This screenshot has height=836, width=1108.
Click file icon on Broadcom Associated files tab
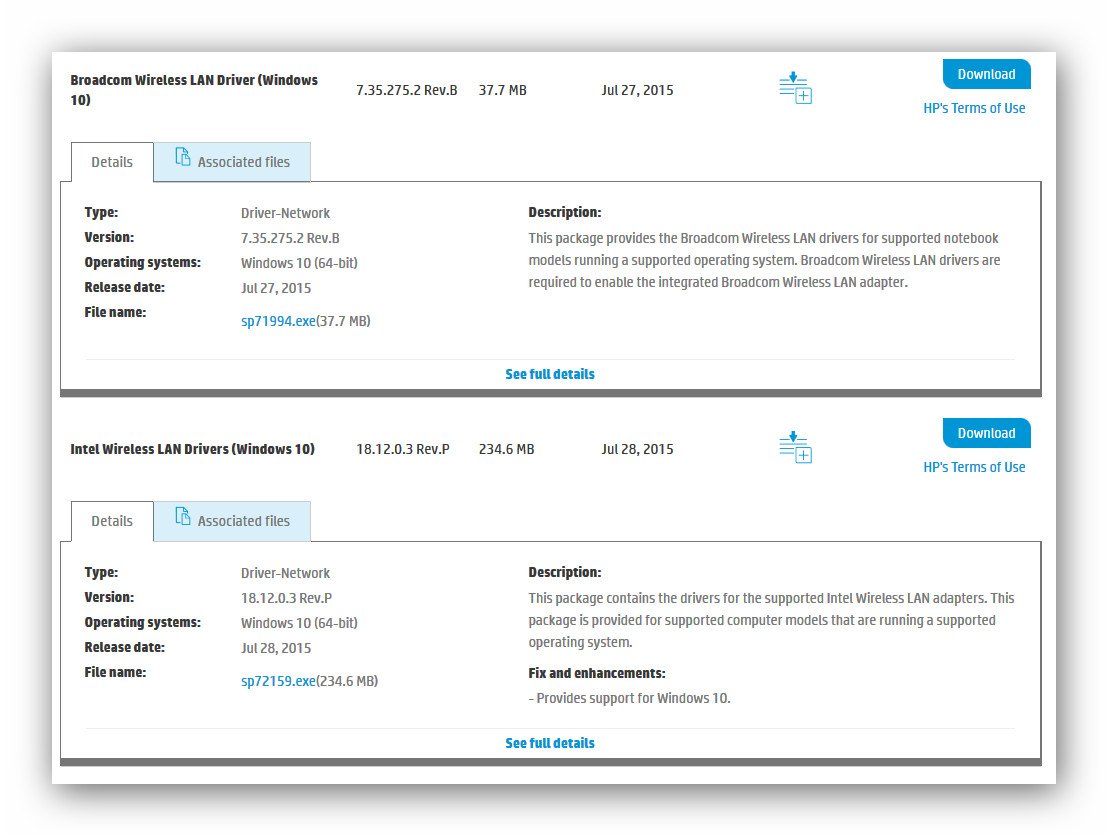click(182, 157)
